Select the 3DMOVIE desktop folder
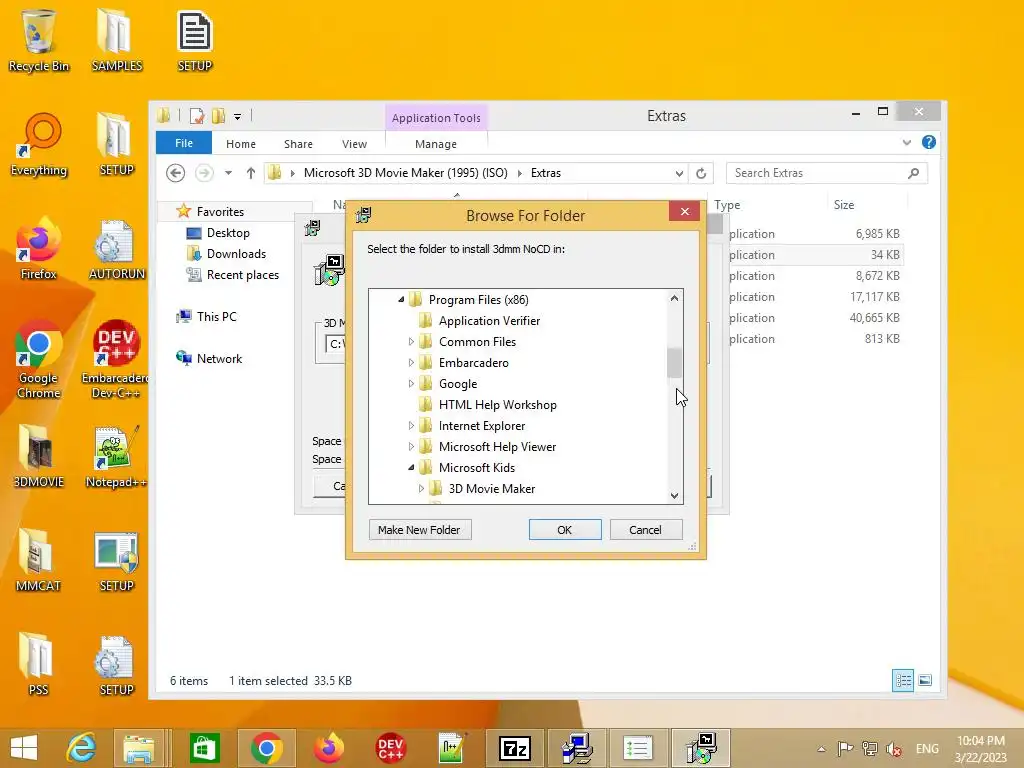 39,456
